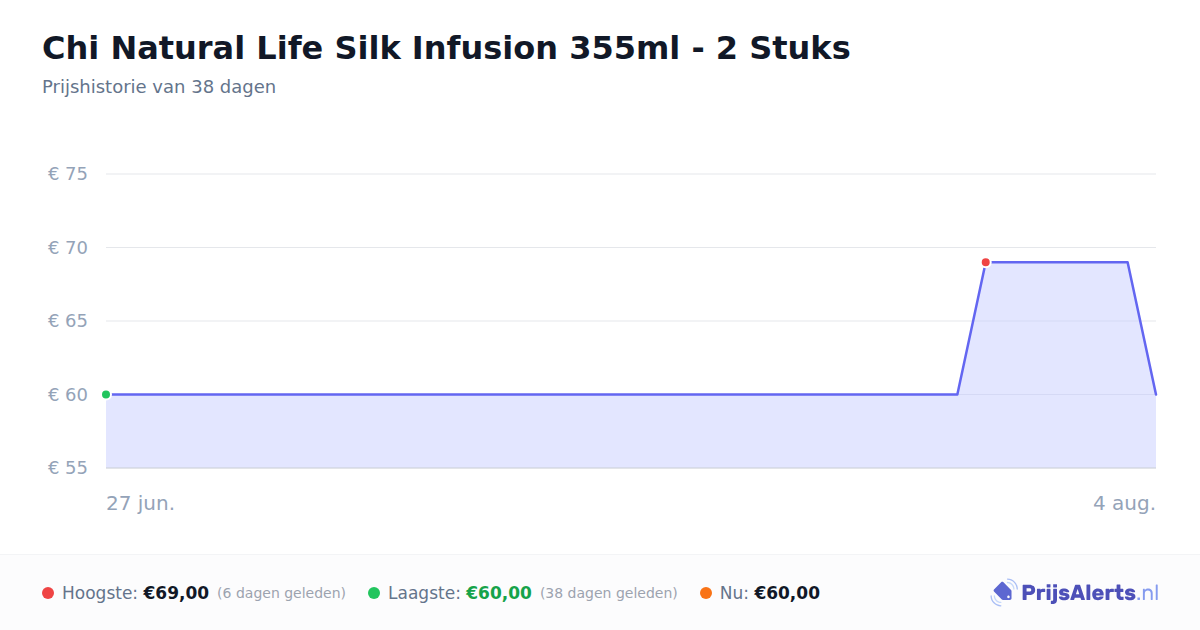Click the red highest price dot on chart
The width and height of the screenshot is (1200, 630).
click(x=985, y=262)
